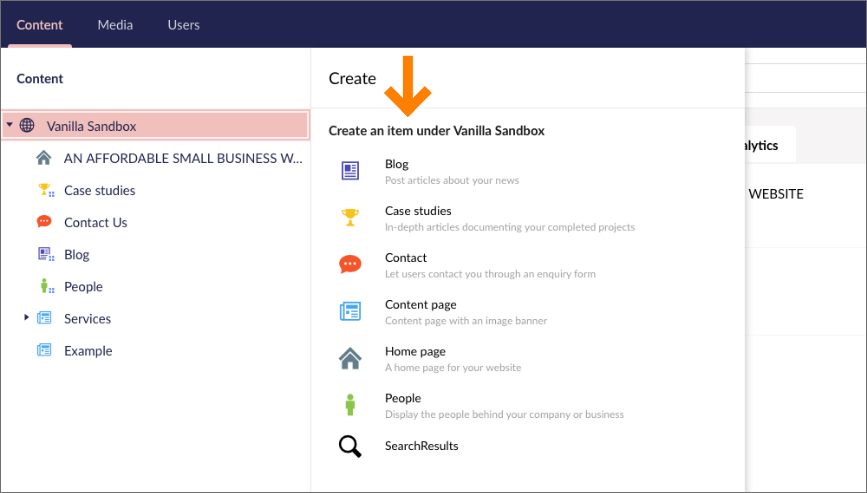Click the green People icon in Create list

350,405
